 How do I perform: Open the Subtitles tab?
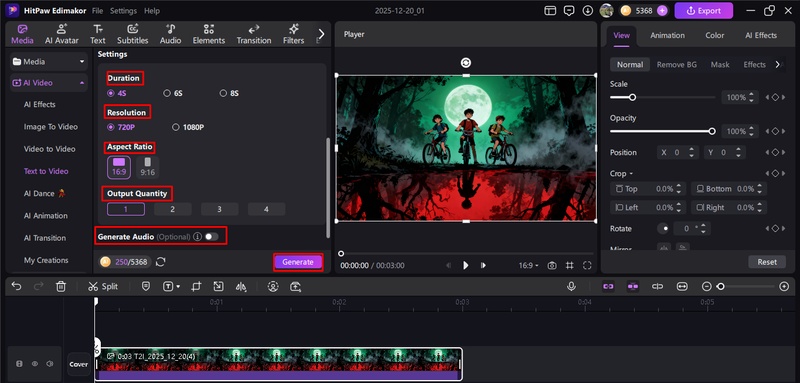[133, 34]
